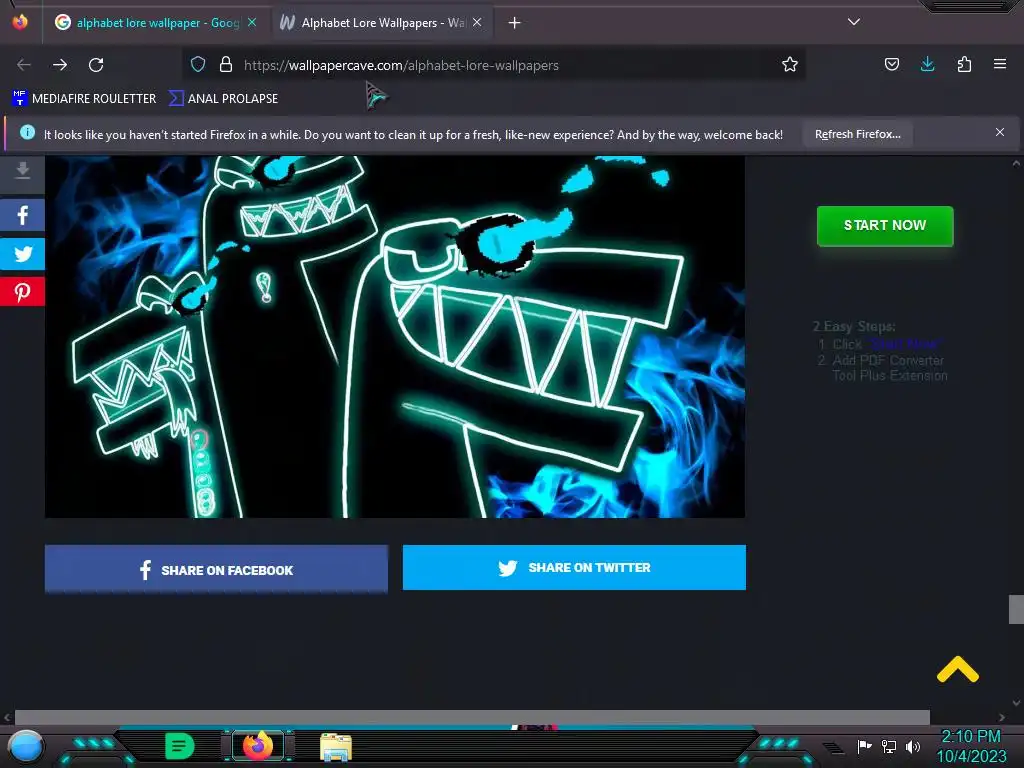
Task: Click the Firefox taskbar icon
Action: pos(257,745)
